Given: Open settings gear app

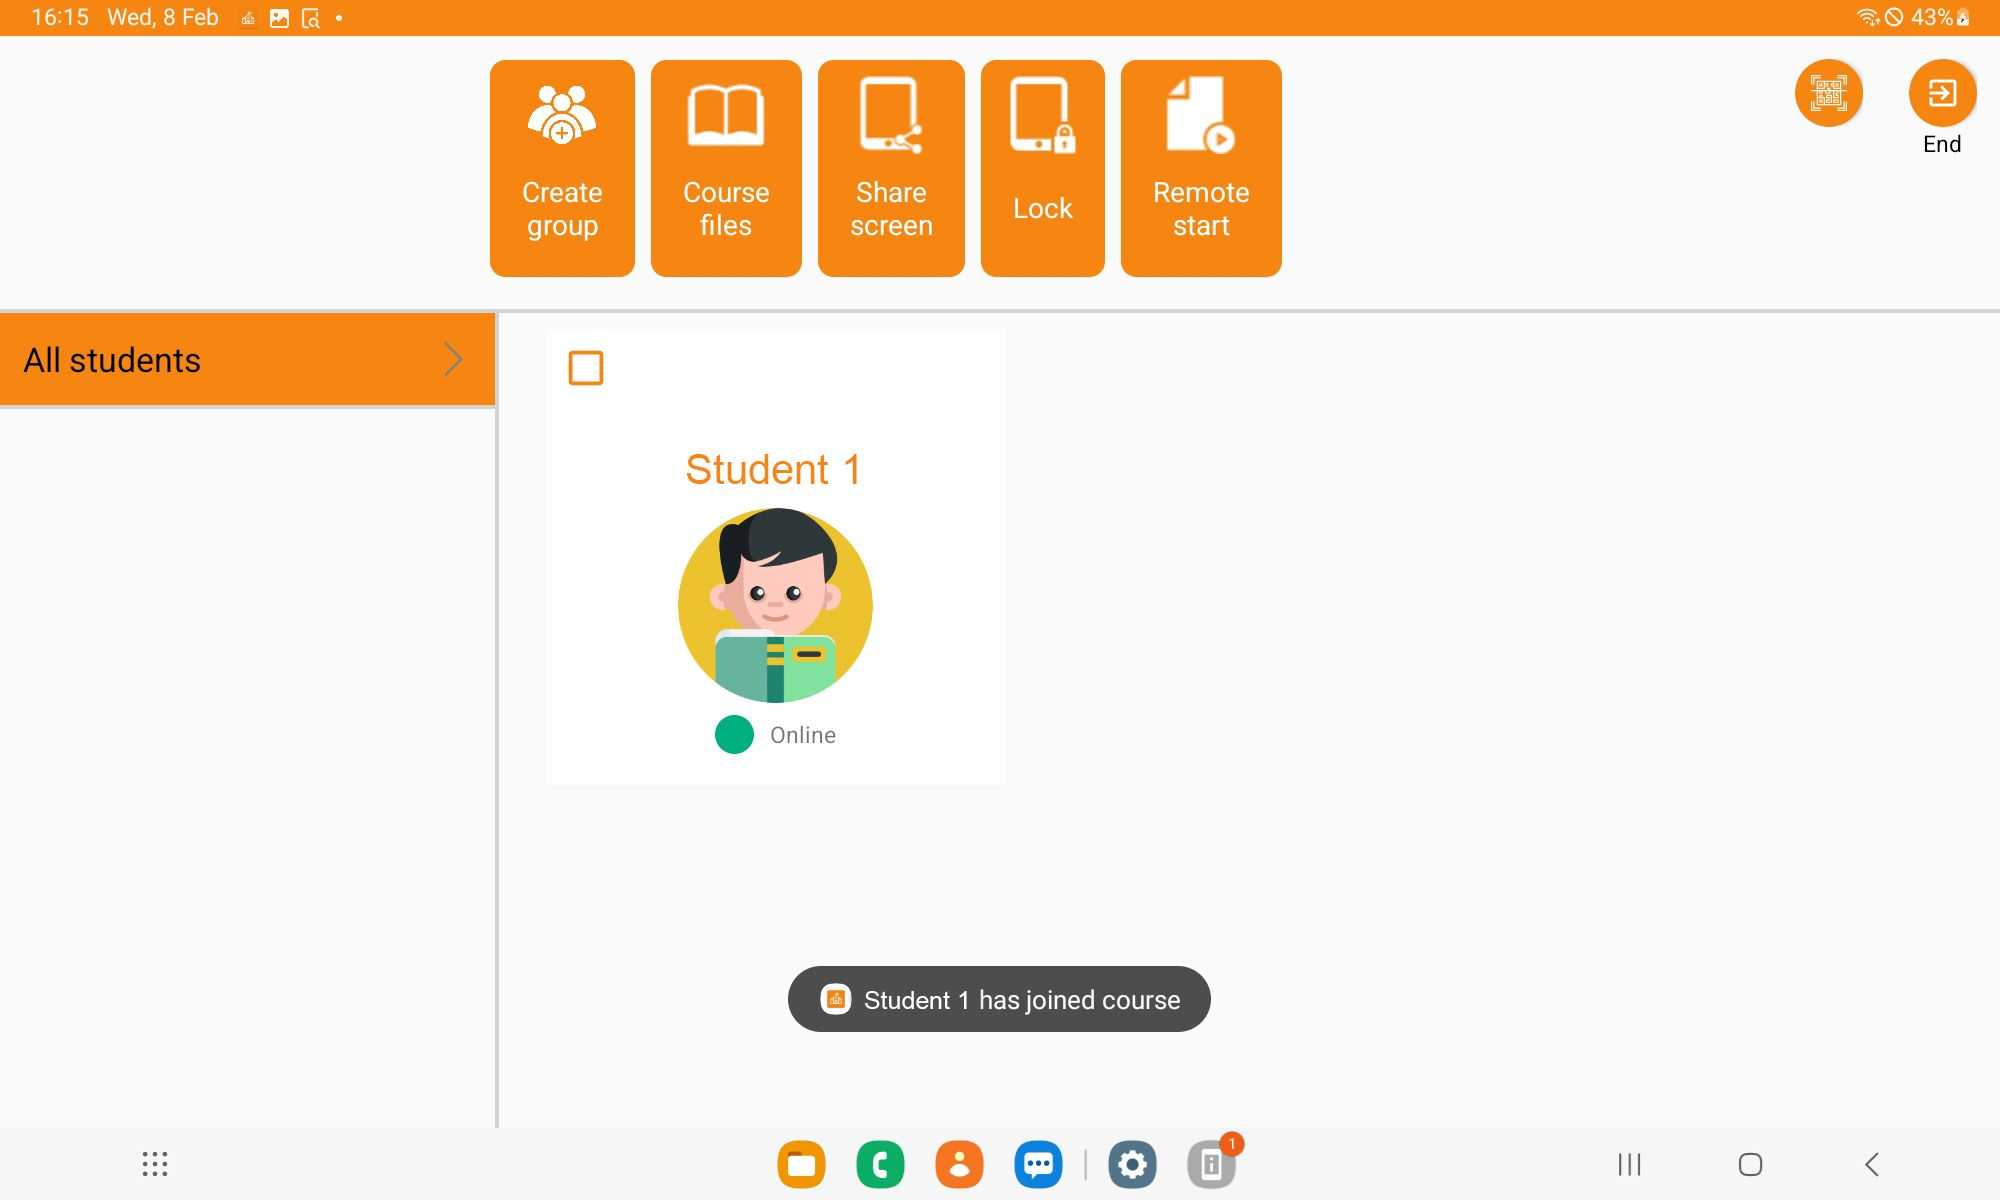Looking at the screenshot, I should [x=1131, y=1164].
